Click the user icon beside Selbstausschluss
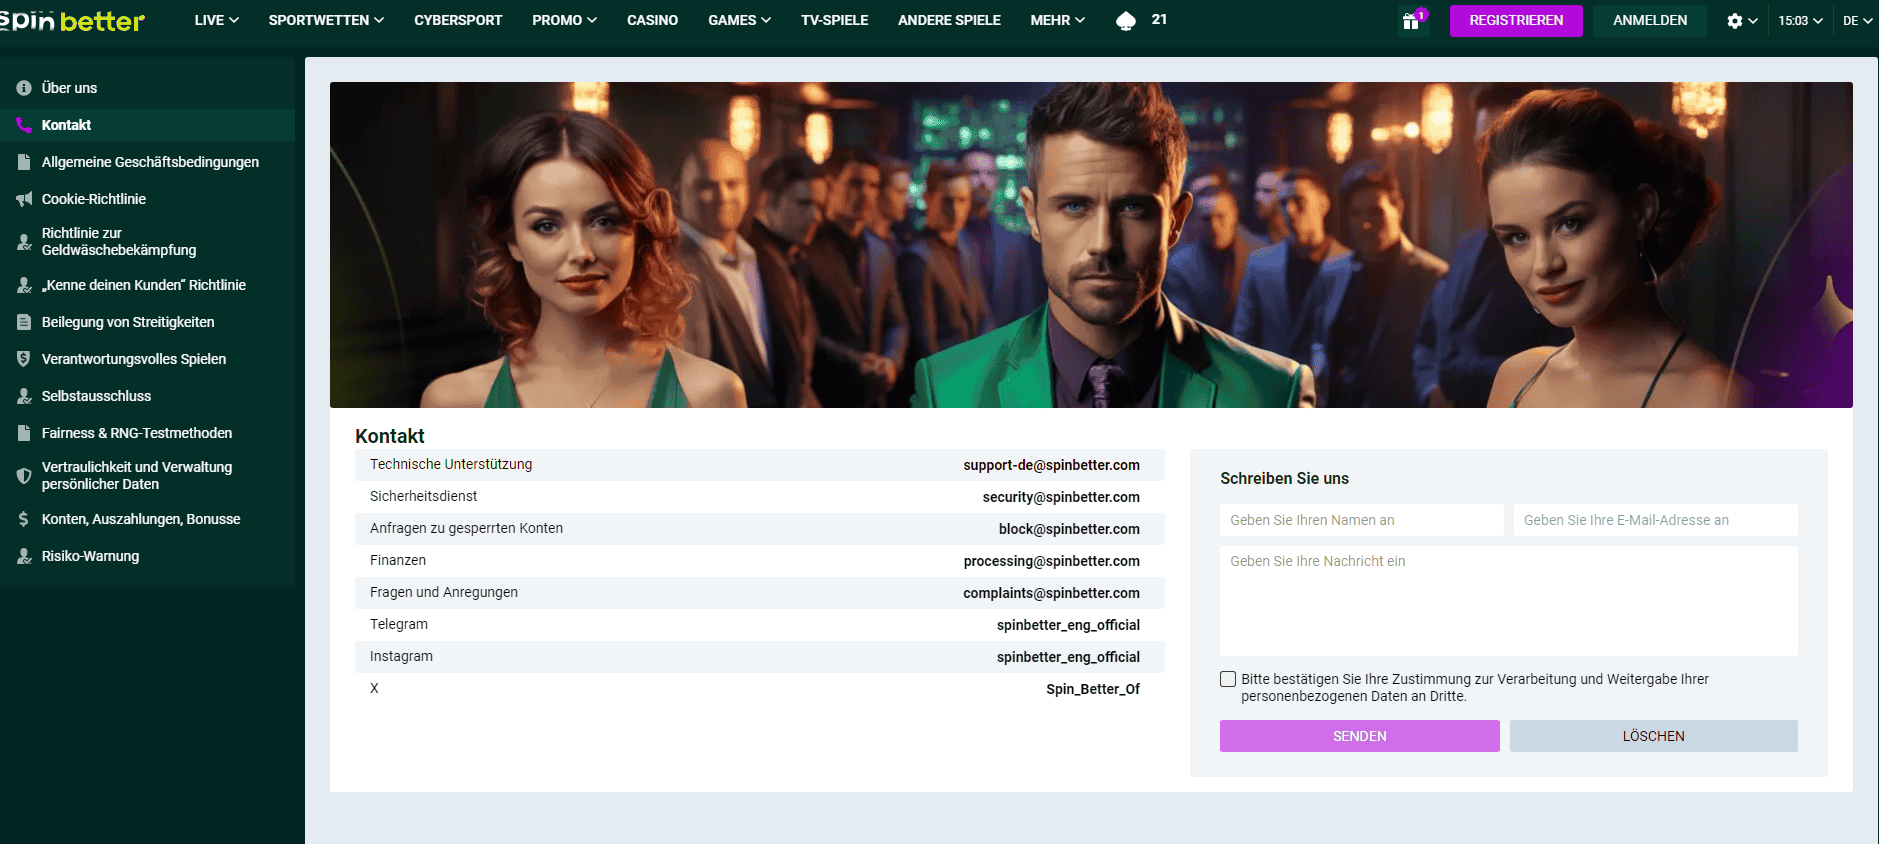The width and height of the screenshot is (1879, 844). click(x=24, y=396)
